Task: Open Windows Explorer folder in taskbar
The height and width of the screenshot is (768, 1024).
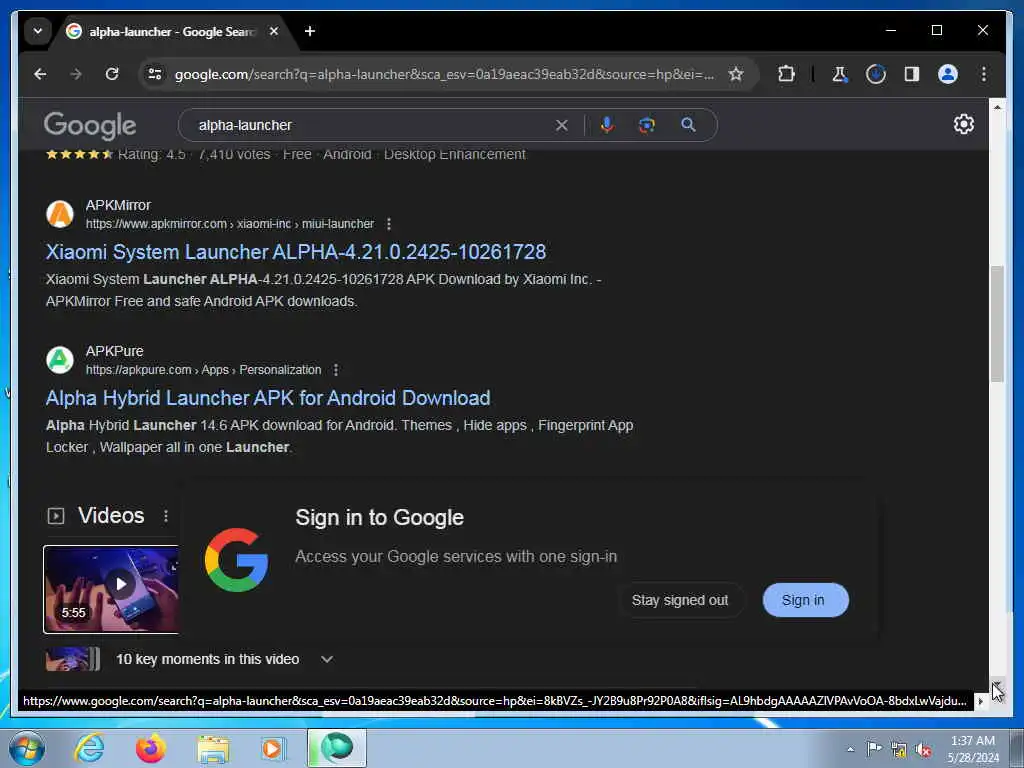Action: [213, 748]
